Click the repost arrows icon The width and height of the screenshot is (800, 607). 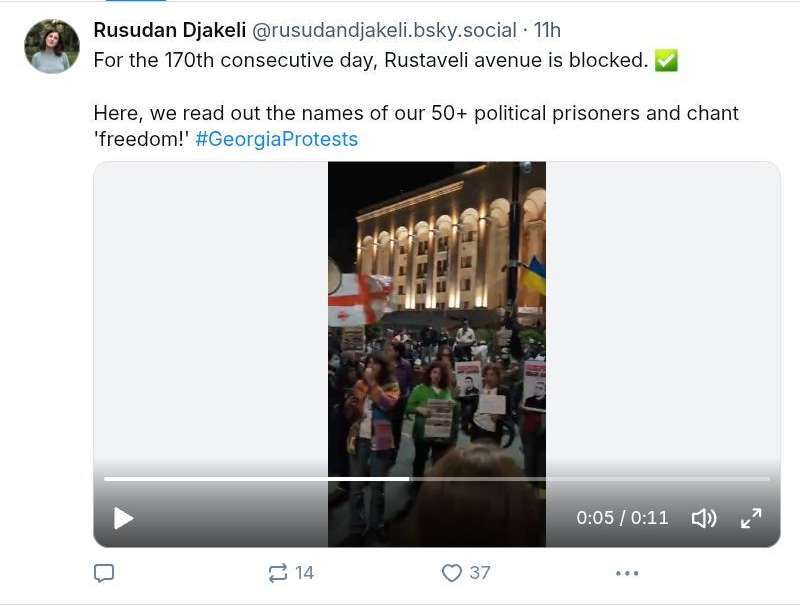click(x=278, y=573)
